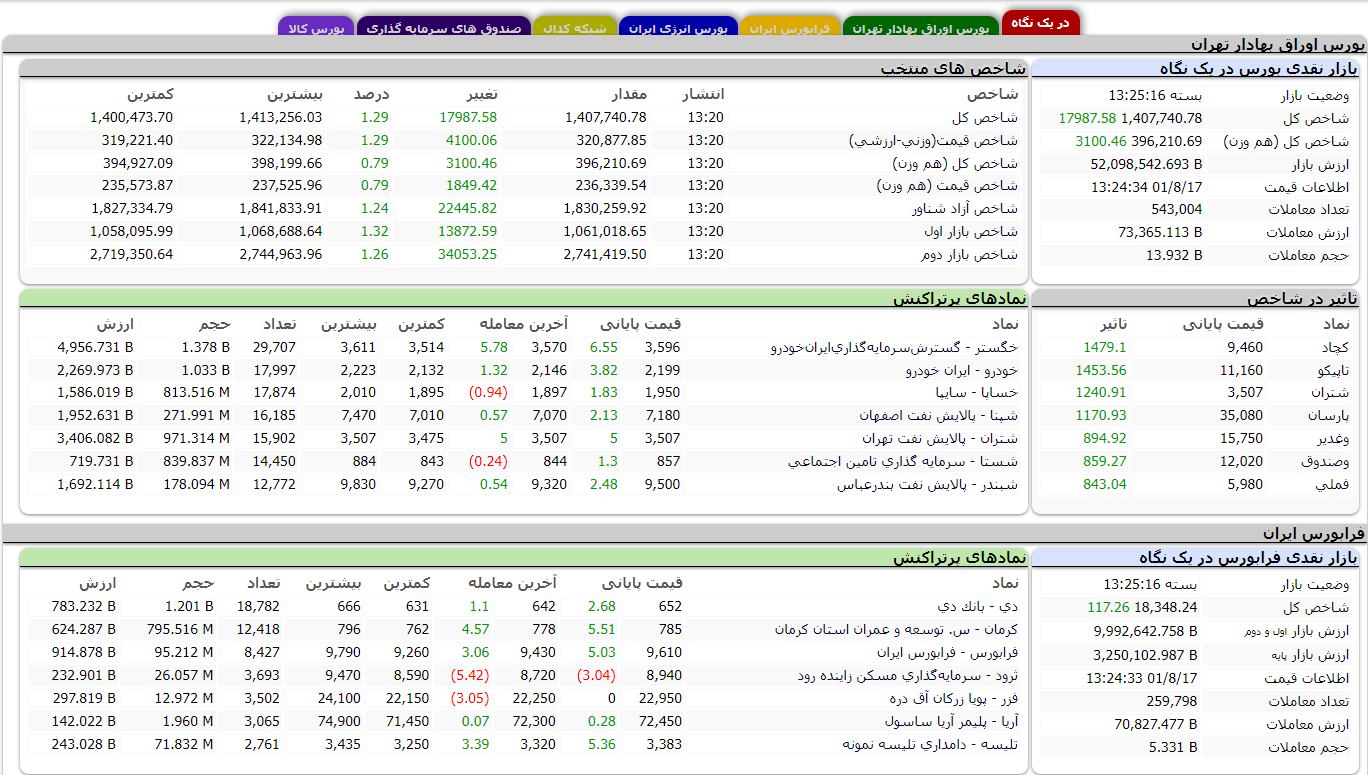Viewport: 1368px width, 775px height.
Task: Open the شبکه کدال tab
Action: coord(574,28)
